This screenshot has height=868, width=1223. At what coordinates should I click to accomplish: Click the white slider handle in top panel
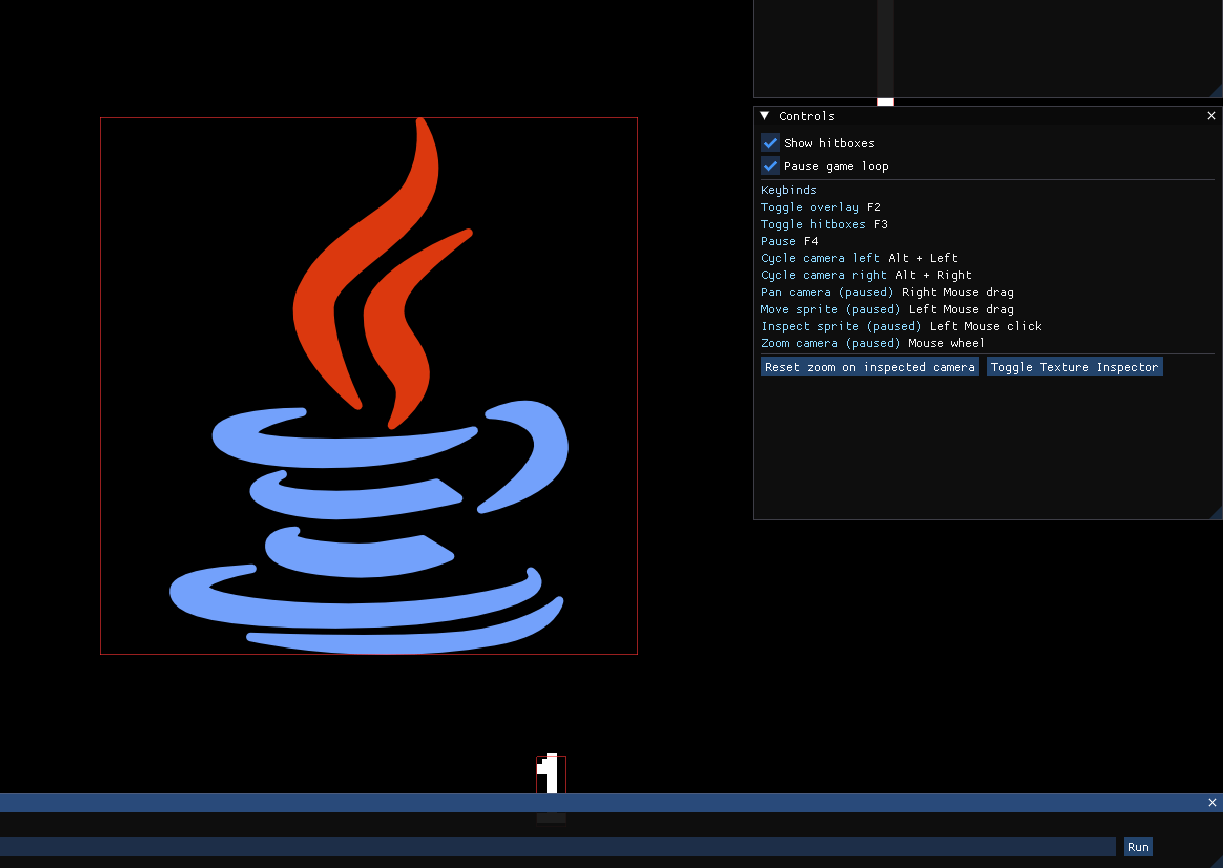pos(885,101)
